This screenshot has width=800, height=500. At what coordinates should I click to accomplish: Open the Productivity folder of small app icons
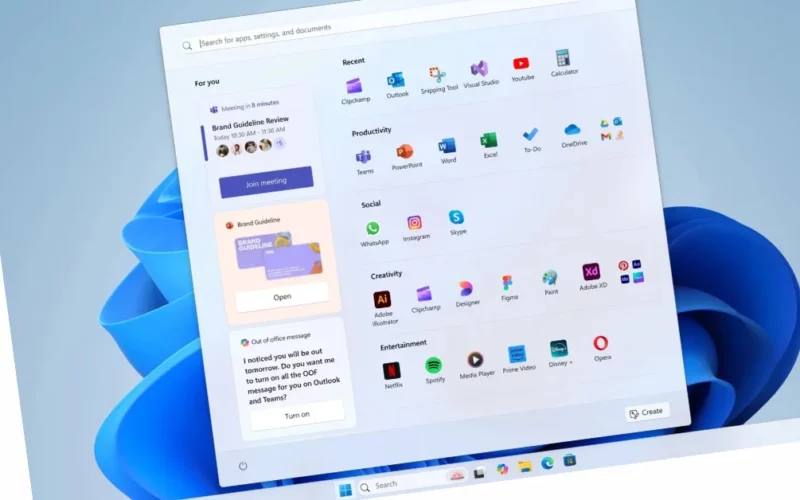coord(611,129)
